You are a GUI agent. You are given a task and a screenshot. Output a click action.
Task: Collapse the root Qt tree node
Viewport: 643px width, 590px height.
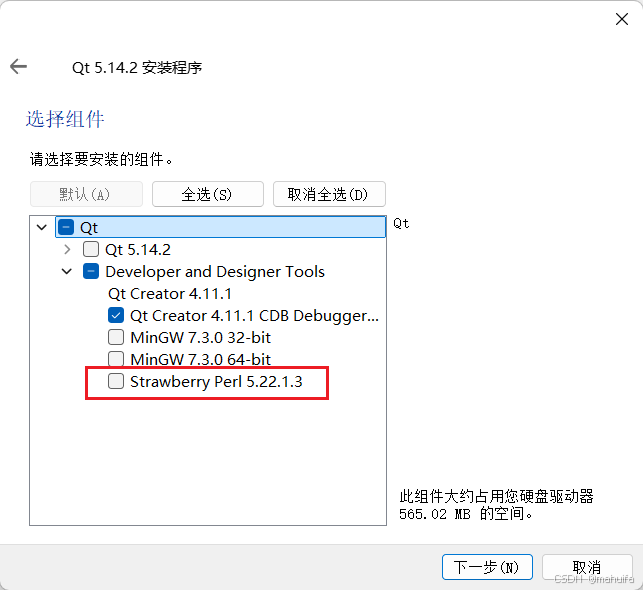(x=42, y=227)
